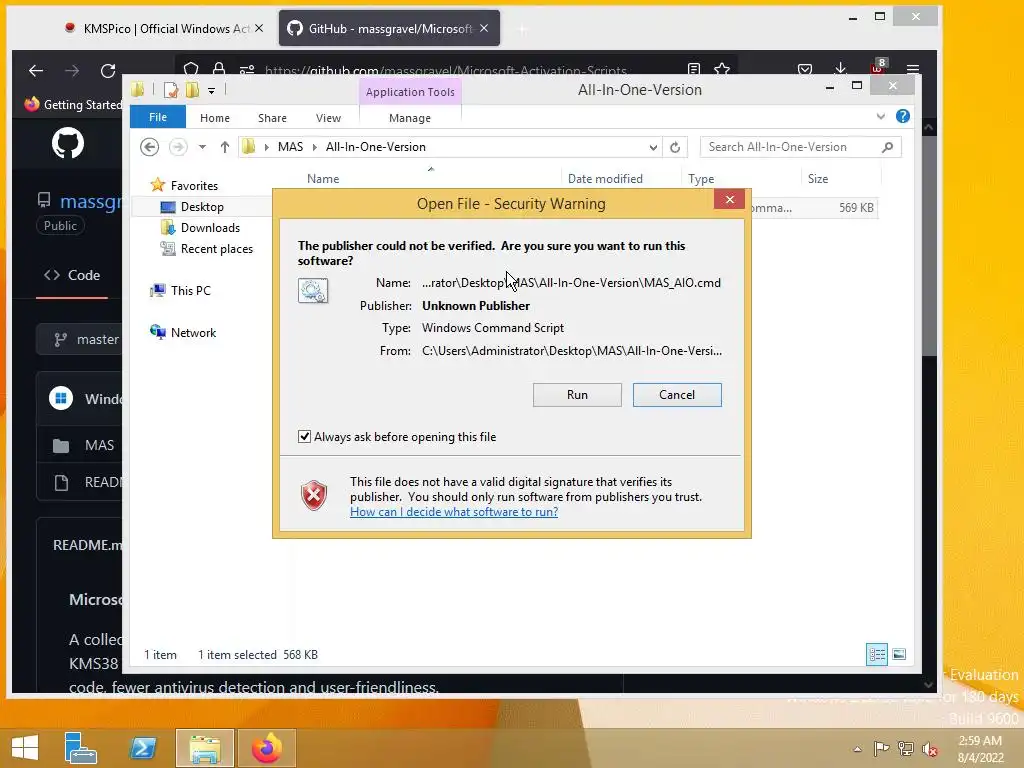Open Firefox hamburger application menu
Image resolution: width=1024 pixels, height=768 pixels.
click(913, 69)
